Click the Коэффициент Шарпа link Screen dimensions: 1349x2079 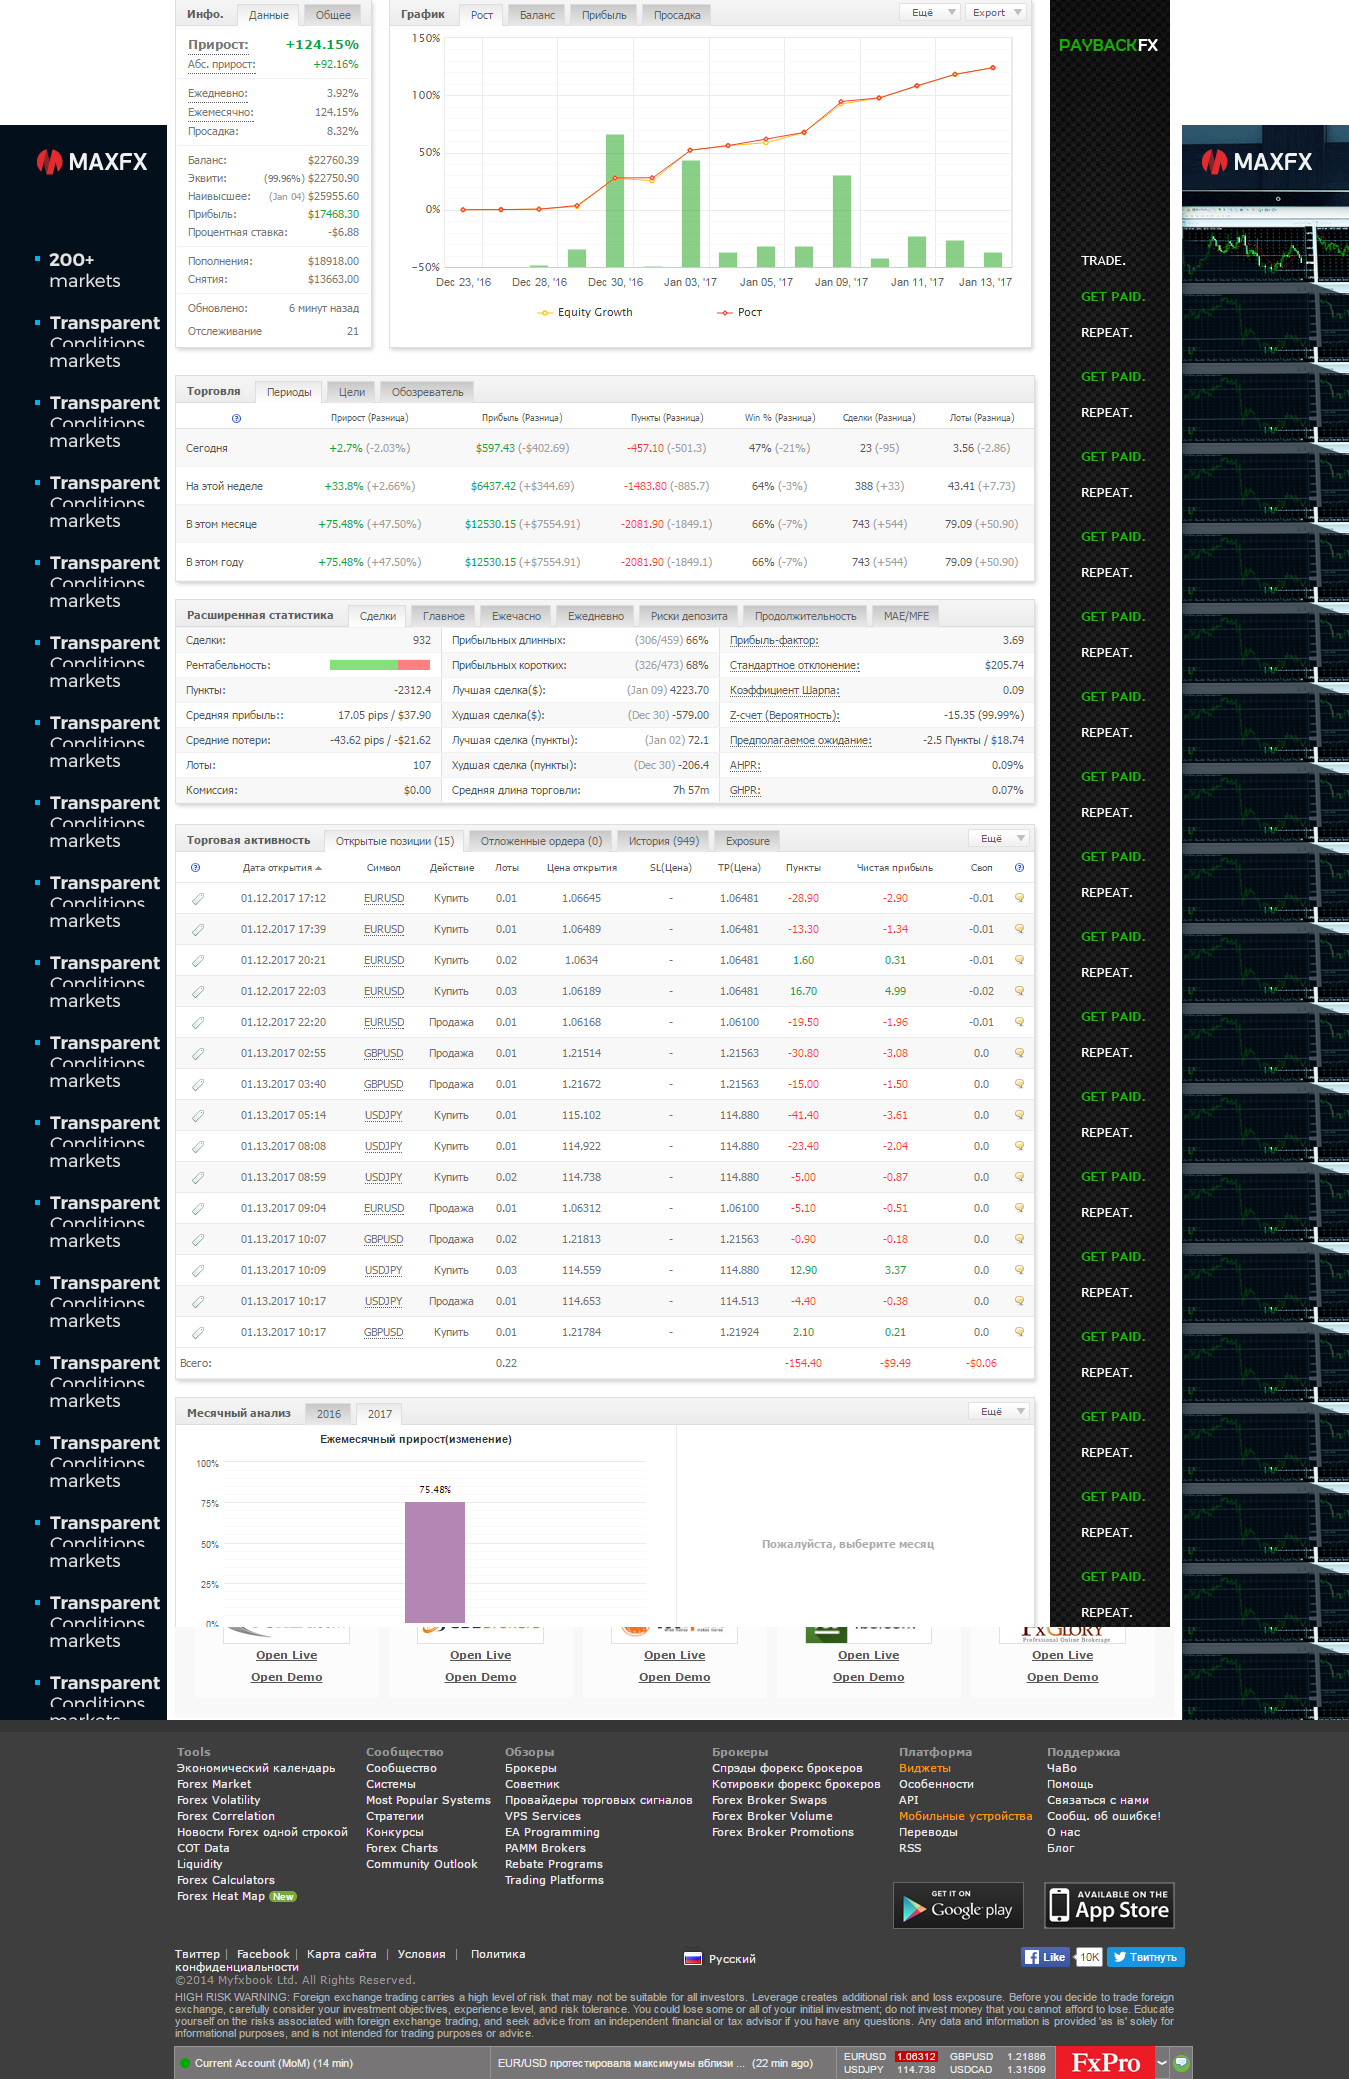[785, 690]
